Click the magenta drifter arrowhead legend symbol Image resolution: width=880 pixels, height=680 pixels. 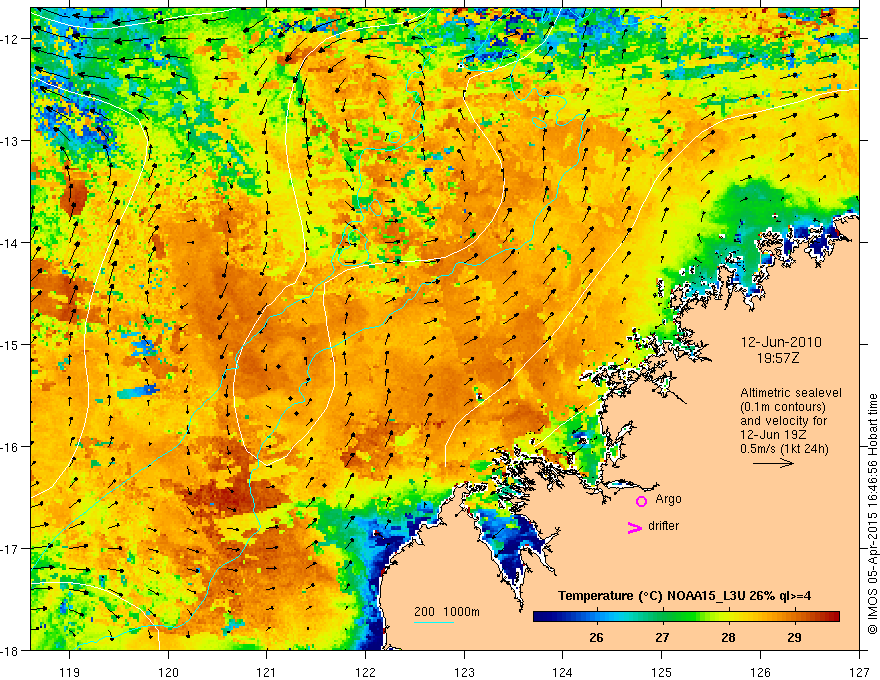(x=635, y=527)
